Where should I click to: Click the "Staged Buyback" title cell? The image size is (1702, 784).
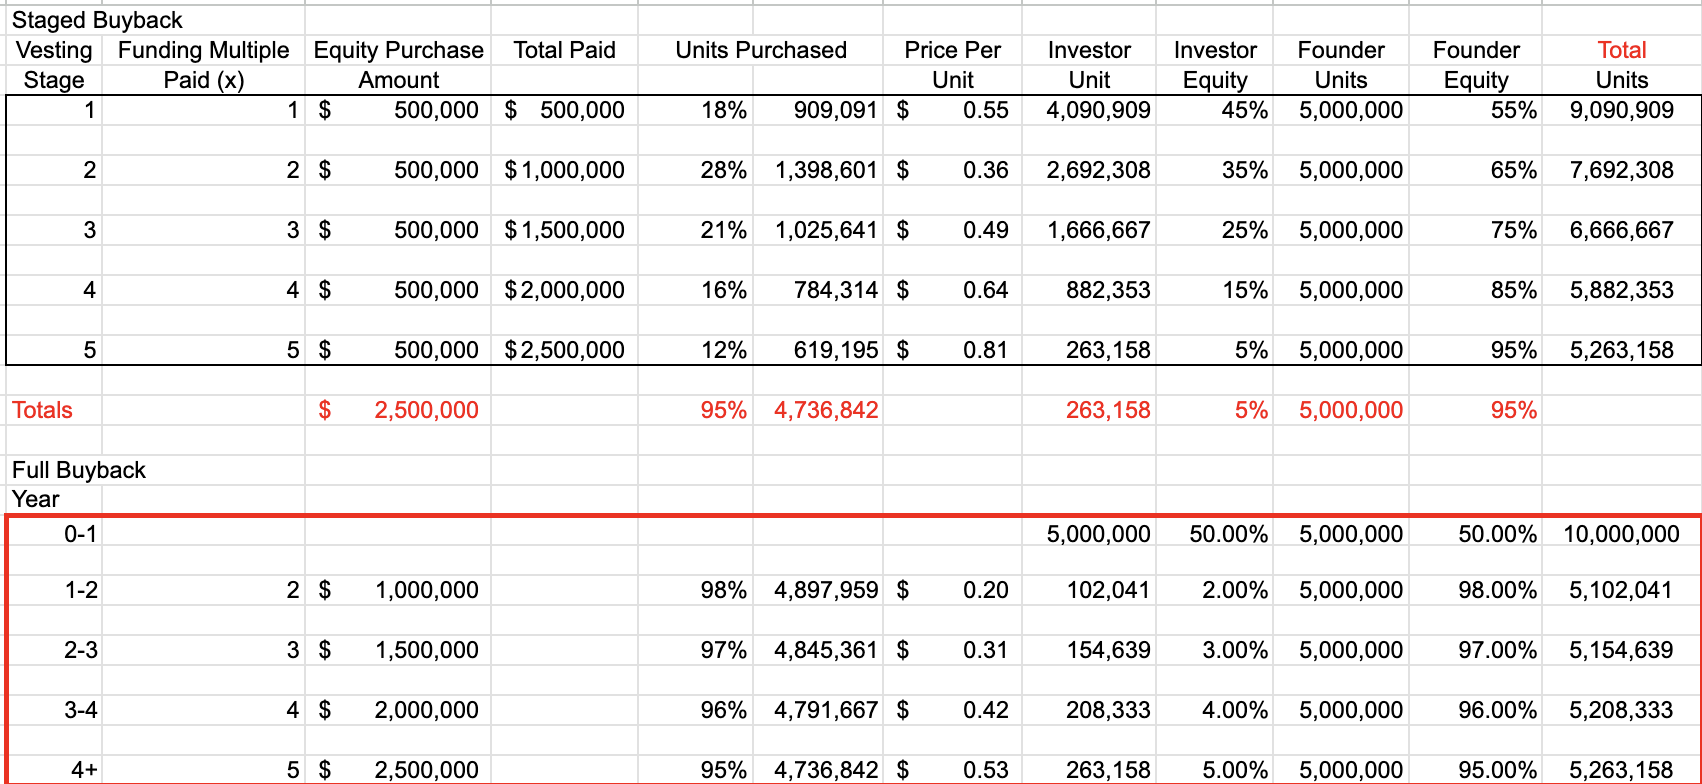tap(97, 20)
